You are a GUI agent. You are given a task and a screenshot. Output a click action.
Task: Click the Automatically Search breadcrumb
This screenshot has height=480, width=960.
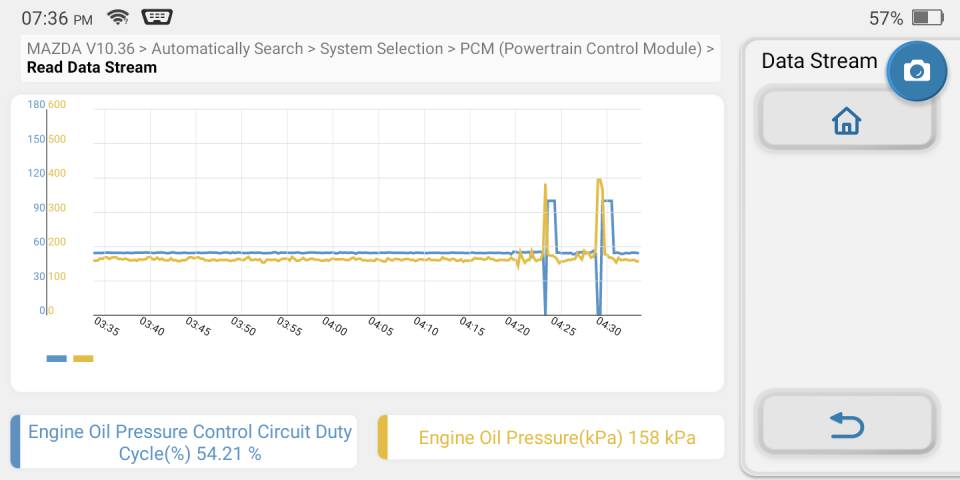(227, 48)
